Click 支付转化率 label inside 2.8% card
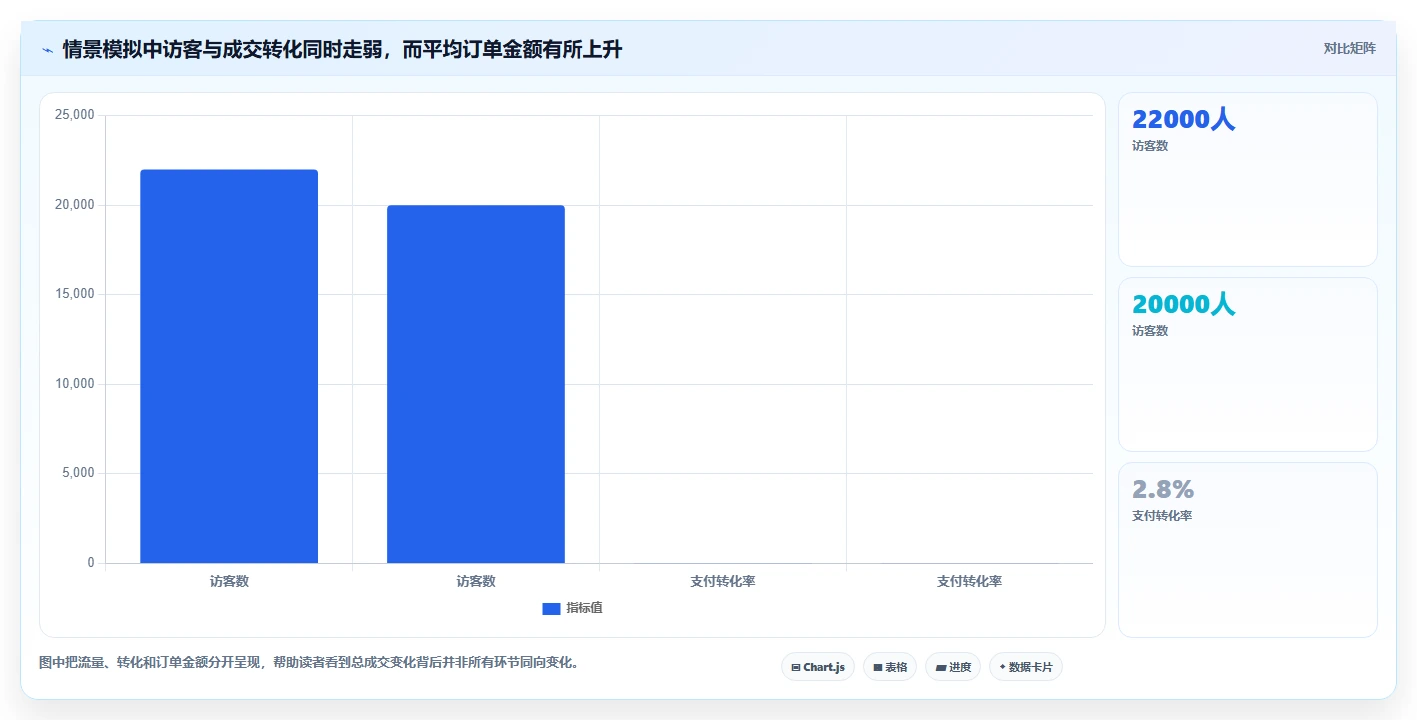Image resolution: width=1417 pixels, height=720 pixels. tap(1162, 516)
